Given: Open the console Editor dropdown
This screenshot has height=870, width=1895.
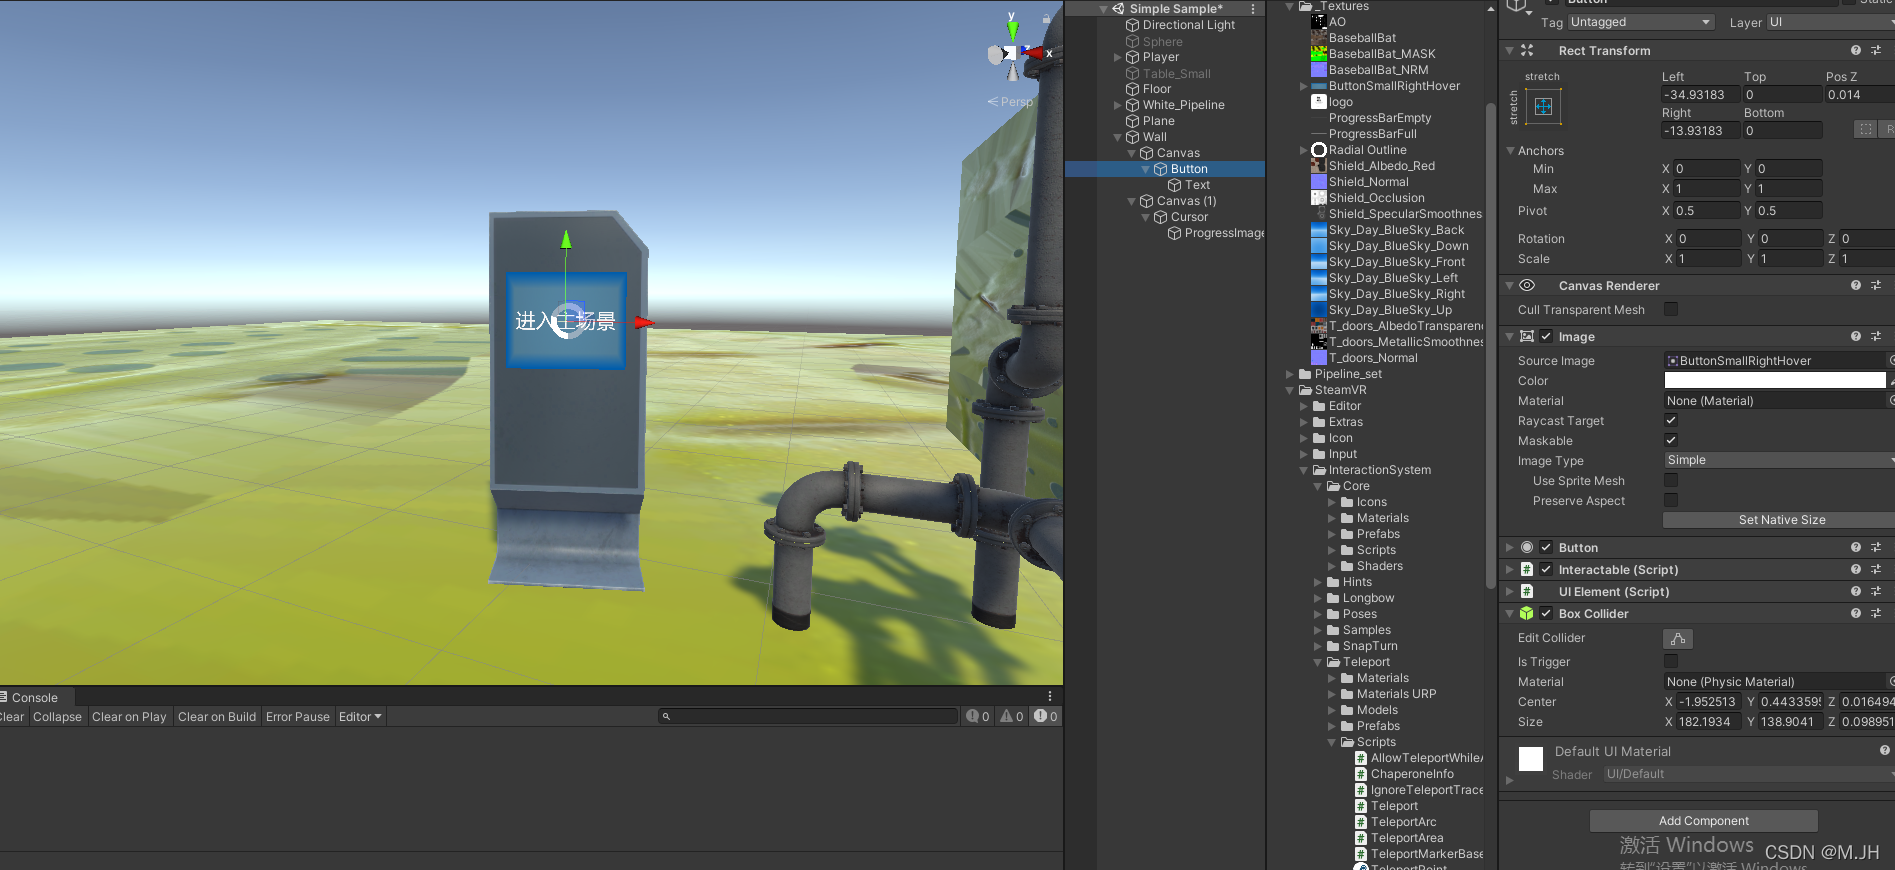Looking at the screenshot, I should point(360,716).
